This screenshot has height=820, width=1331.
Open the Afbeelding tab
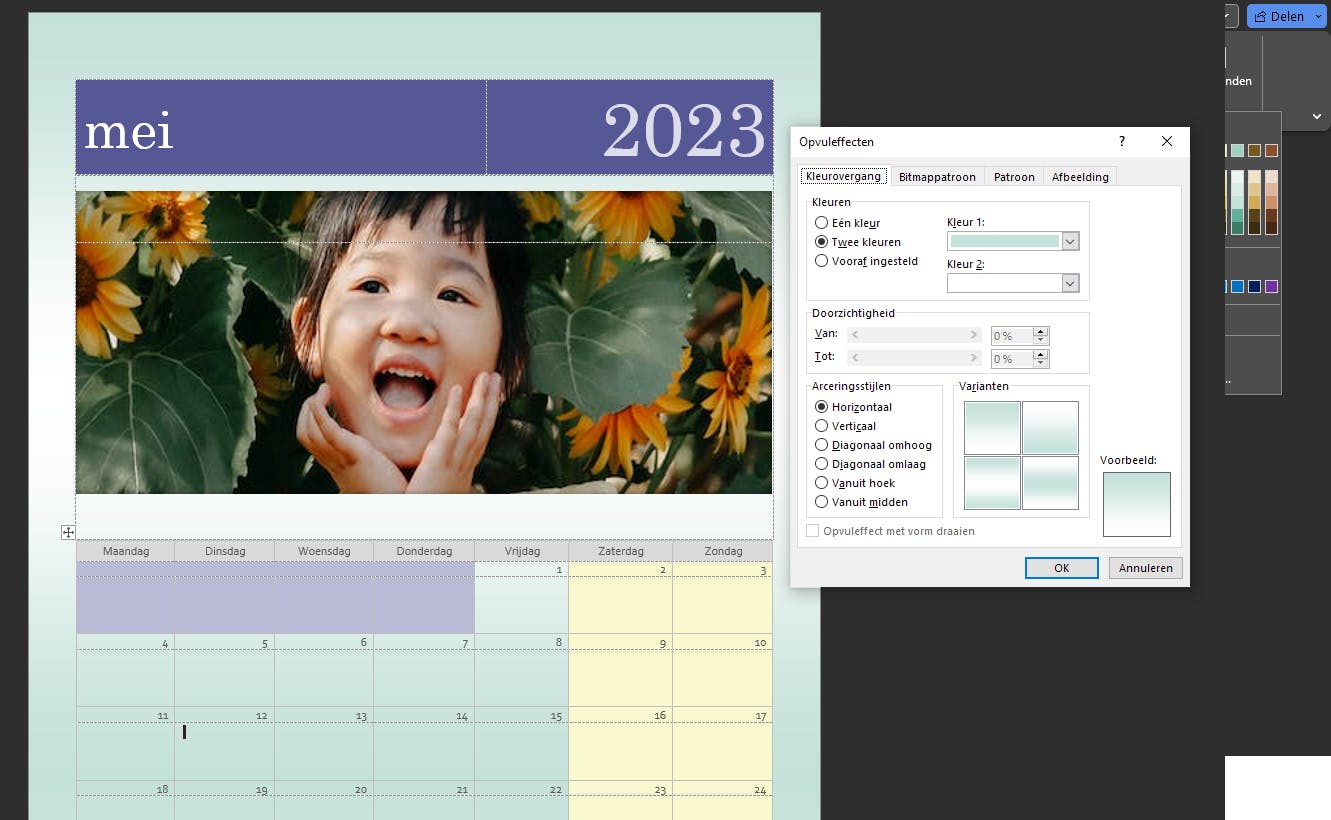1080,177
